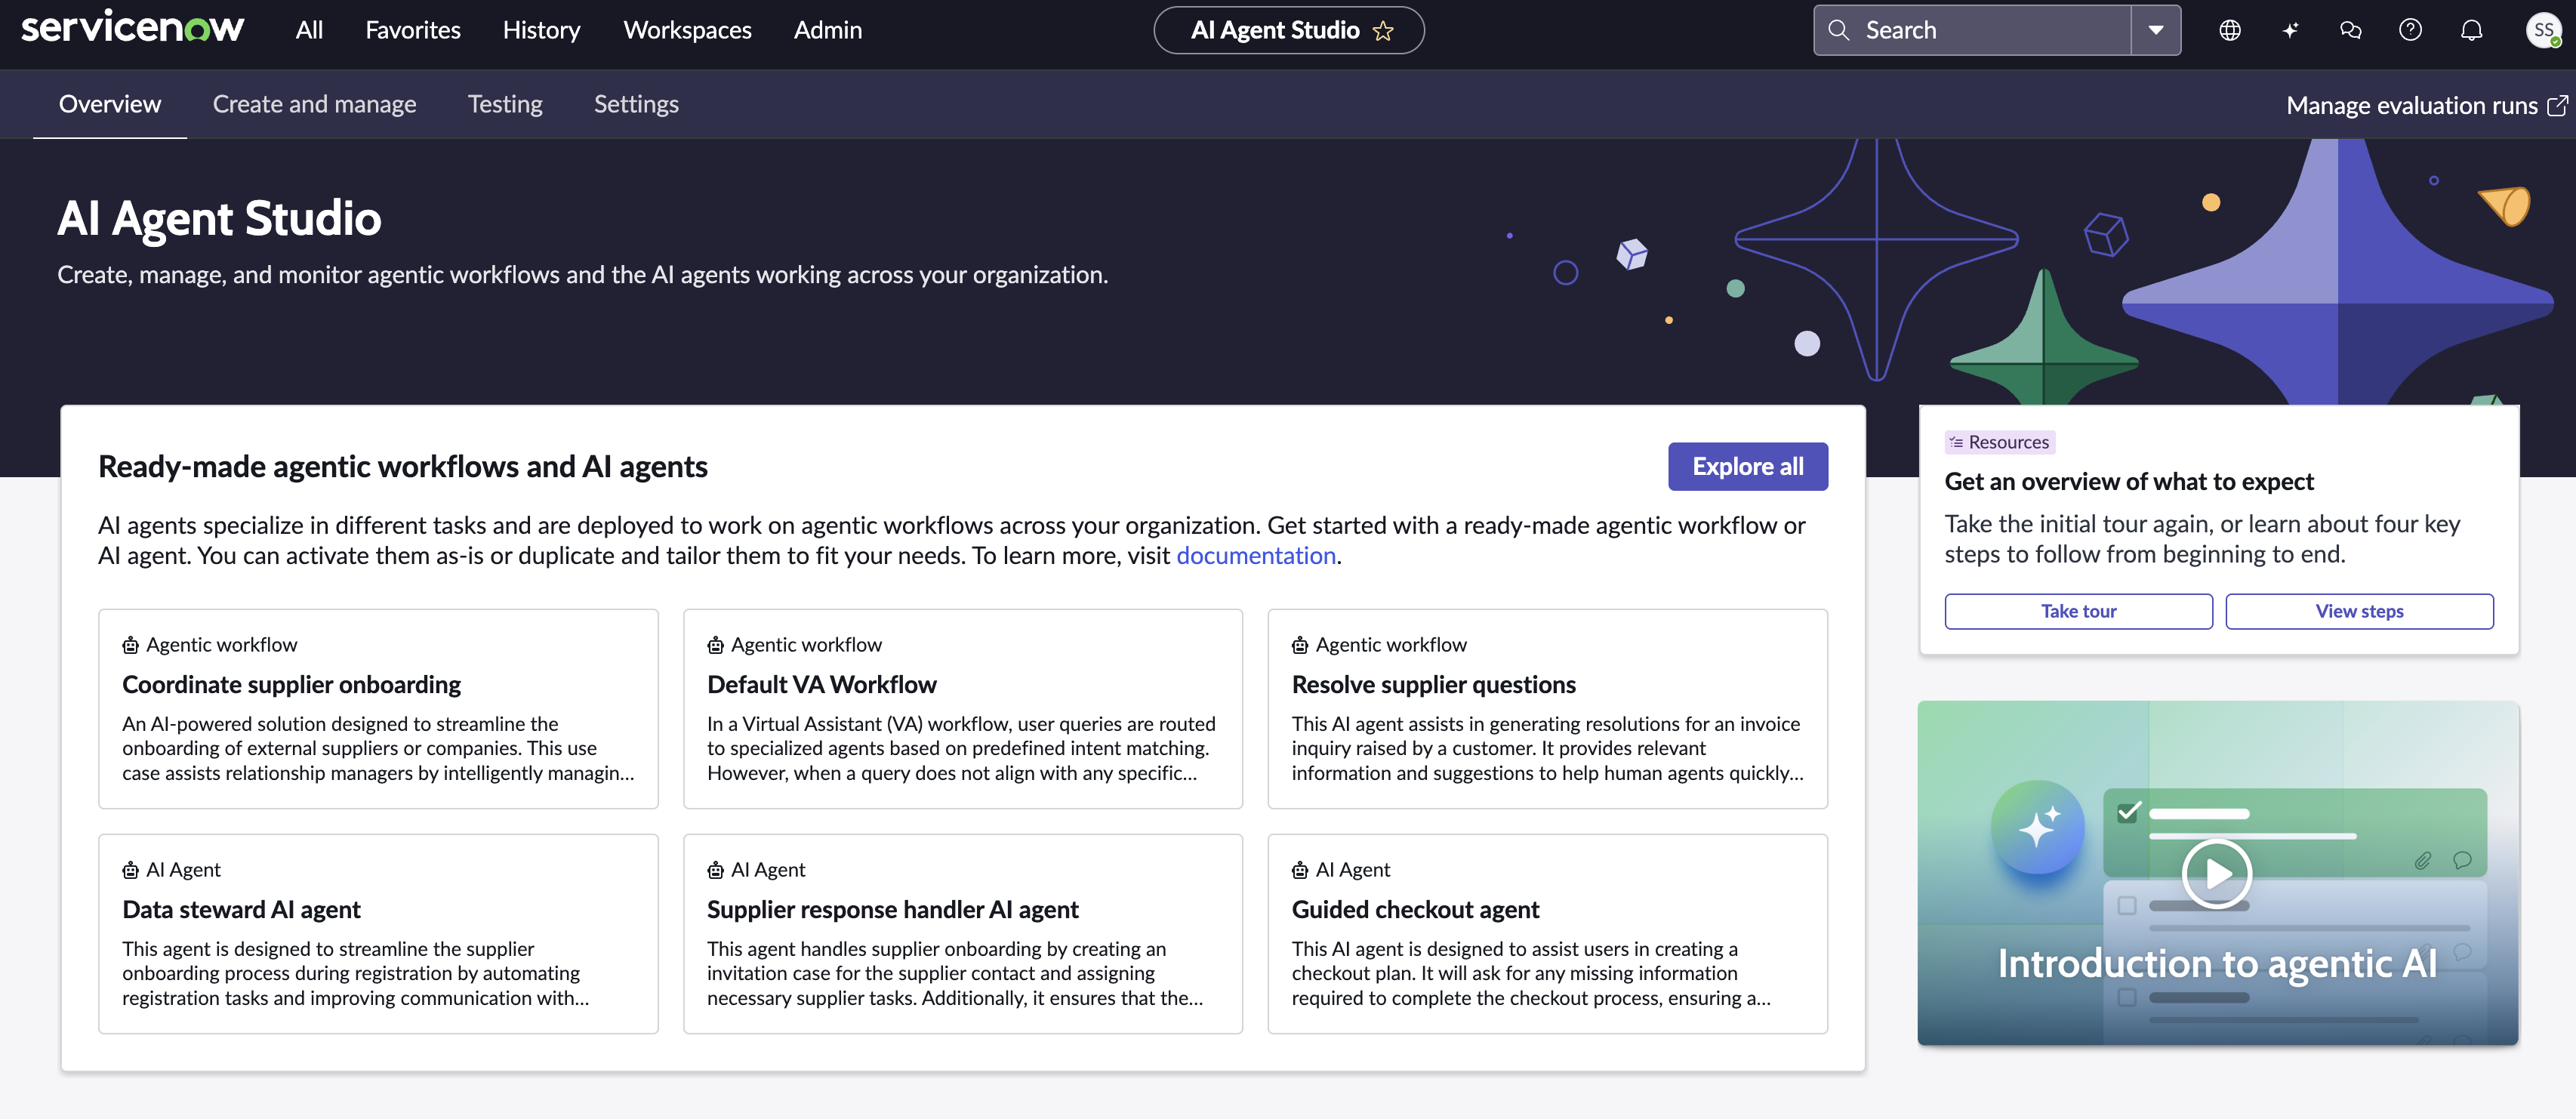2576x1119 pixels.
Task: Click the Take tour button
Action: (x=2079, y=611)
